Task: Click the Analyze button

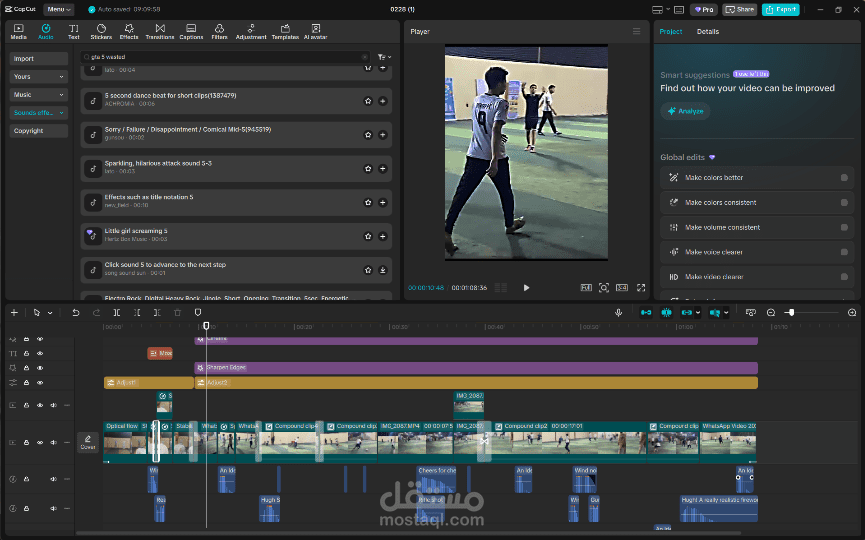Action: pos(686,111)
